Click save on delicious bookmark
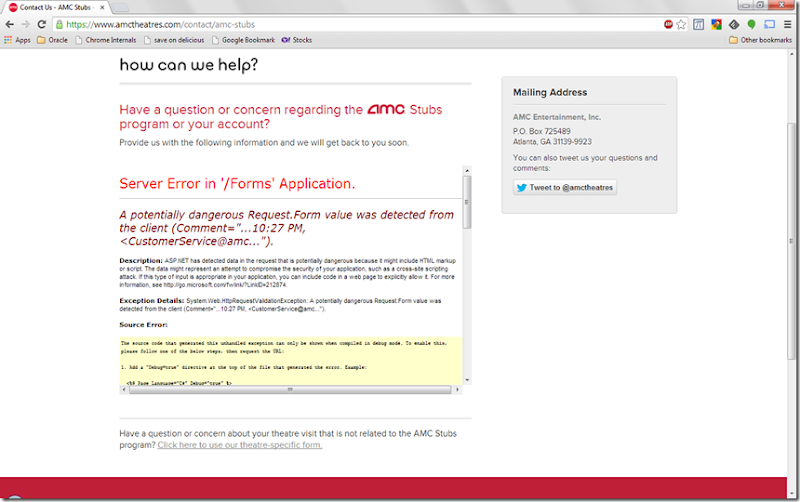The height and width of the screenshot is (502, 800). point(174,40)
